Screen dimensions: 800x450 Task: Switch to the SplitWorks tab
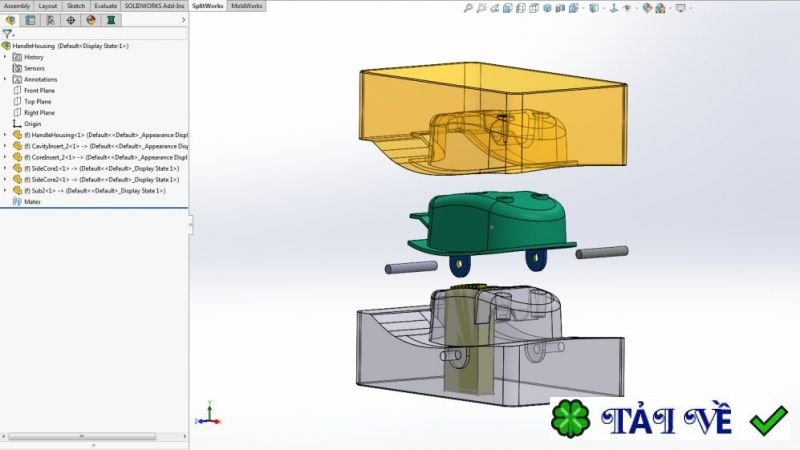tap(208, 6)
